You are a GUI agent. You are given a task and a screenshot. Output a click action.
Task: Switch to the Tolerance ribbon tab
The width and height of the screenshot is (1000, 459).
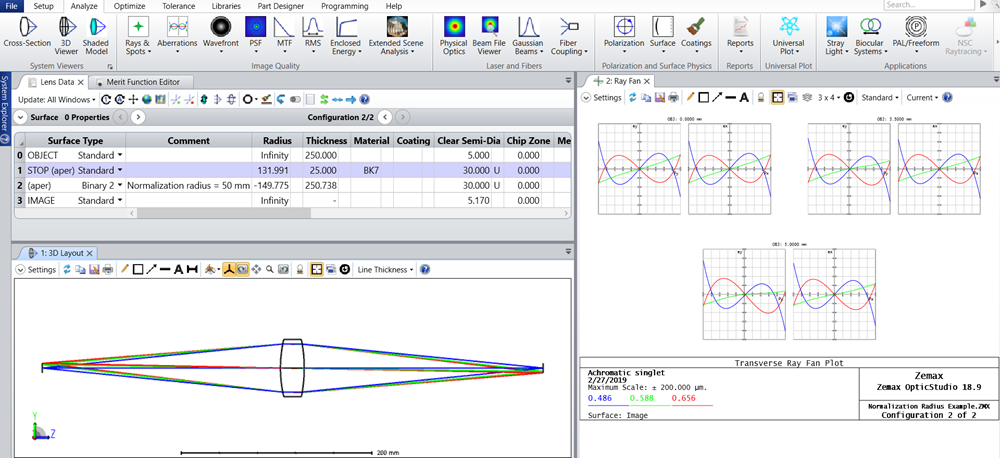click(179, 6)
